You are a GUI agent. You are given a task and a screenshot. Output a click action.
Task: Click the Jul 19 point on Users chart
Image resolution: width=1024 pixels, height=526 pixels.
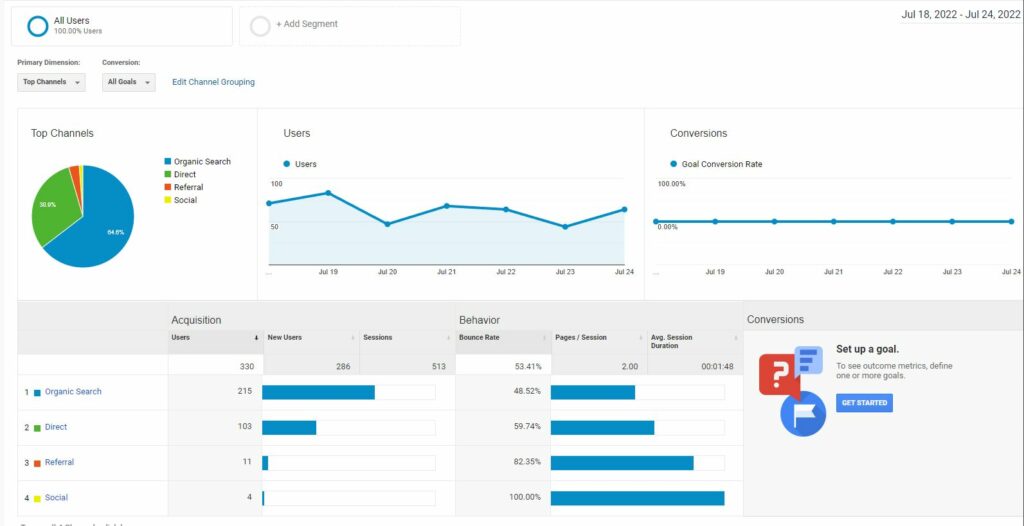click(x=328, y=193)
